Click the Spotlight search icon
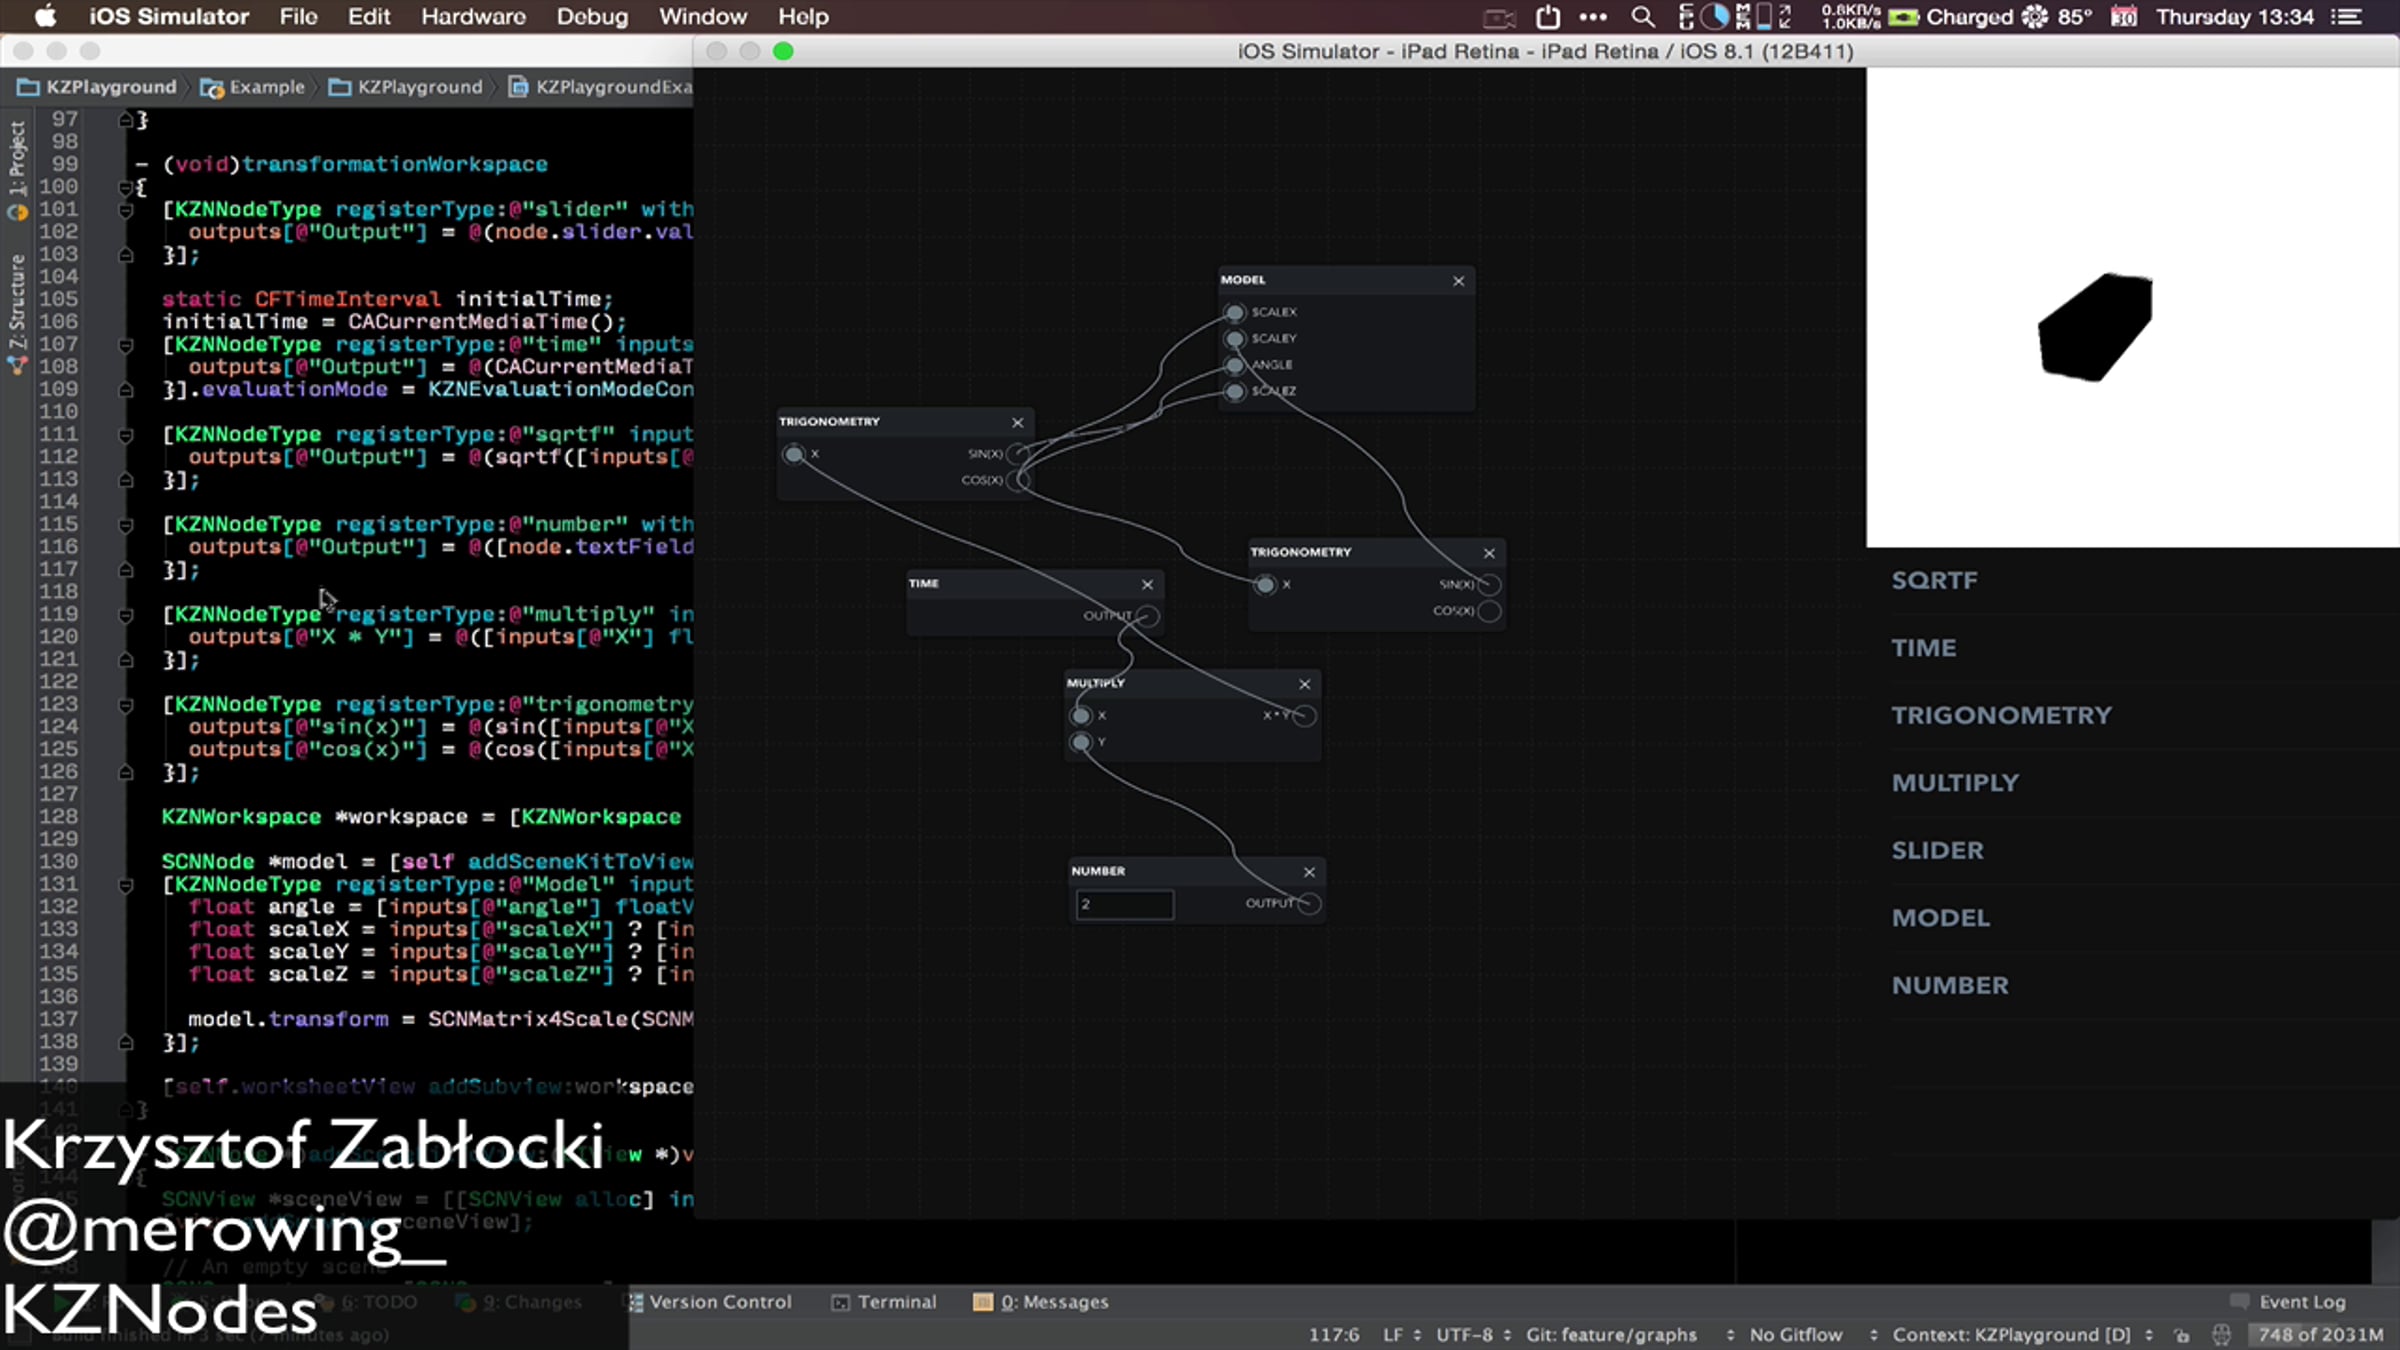 [x=1642, y=16]
